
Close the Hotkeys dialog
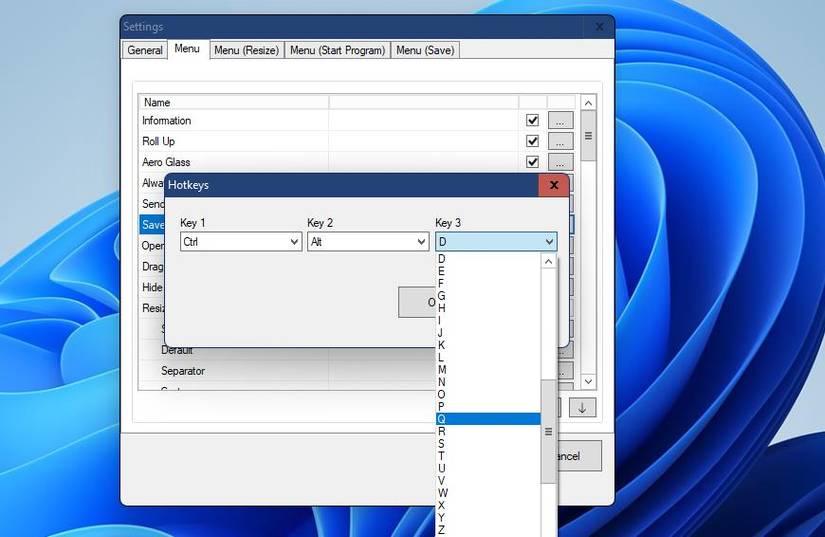(554, 185)
